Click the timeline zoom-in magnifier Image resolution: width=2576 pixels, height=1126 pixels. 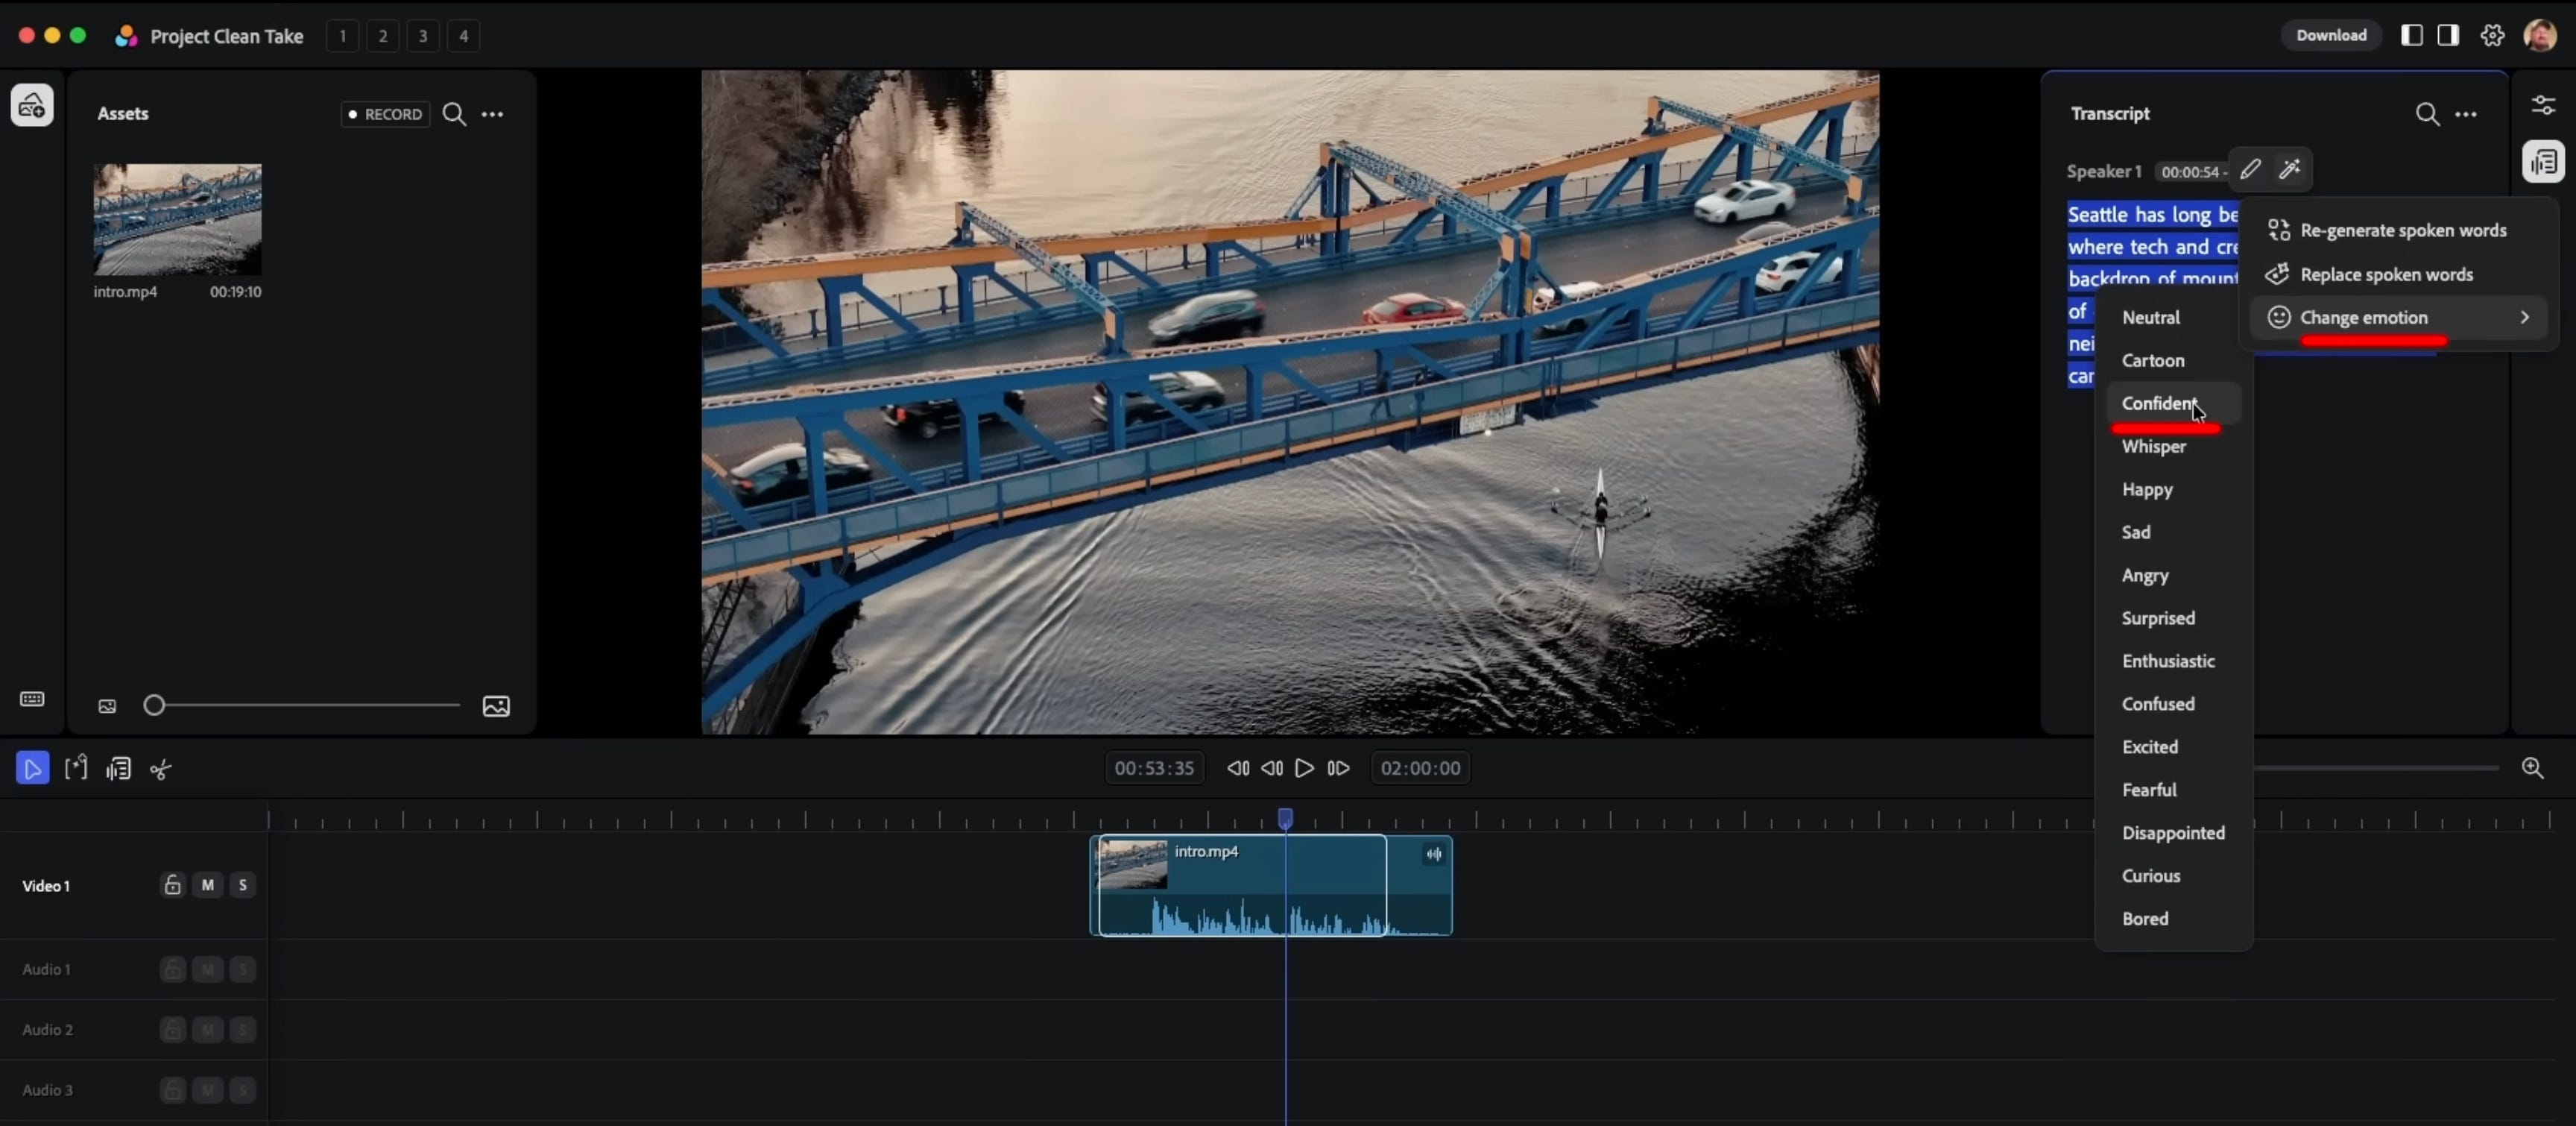2532,768
